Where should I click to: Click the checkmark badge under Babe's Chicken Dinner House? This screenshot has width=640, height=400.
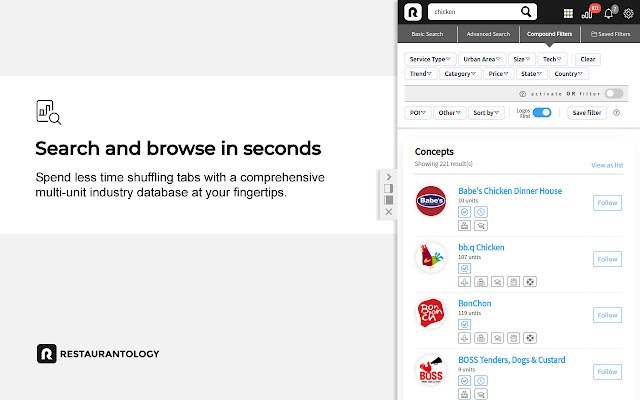tap(464, 212)
